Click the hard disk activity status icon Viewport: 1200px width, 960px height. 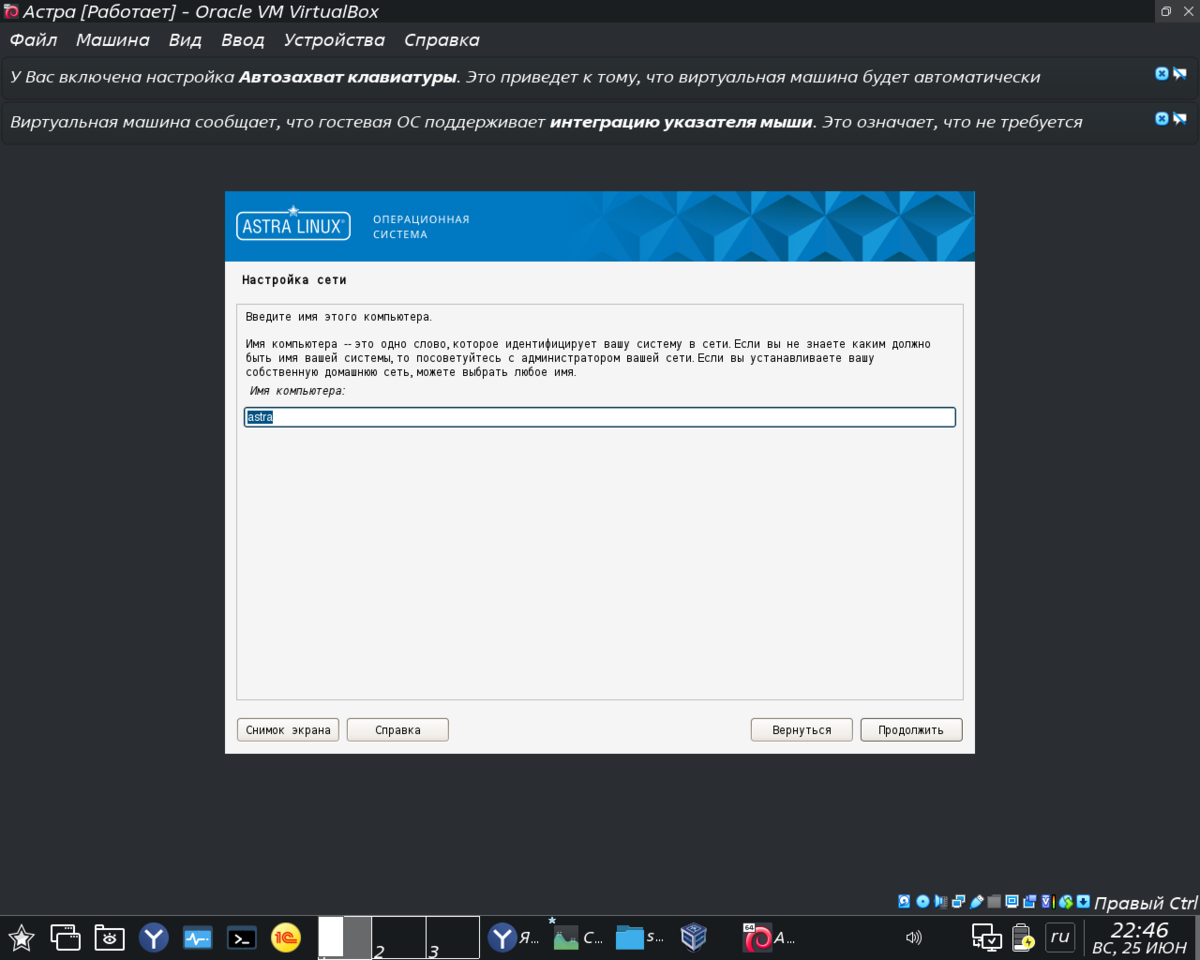point(904,902)
